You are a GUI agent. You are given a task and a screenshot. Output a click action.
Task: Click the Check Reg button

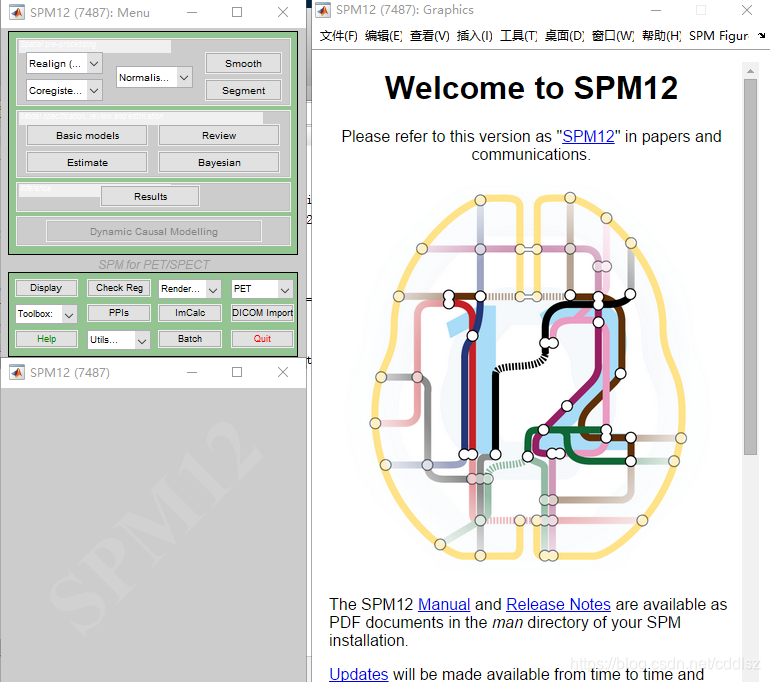coord(119,288)
